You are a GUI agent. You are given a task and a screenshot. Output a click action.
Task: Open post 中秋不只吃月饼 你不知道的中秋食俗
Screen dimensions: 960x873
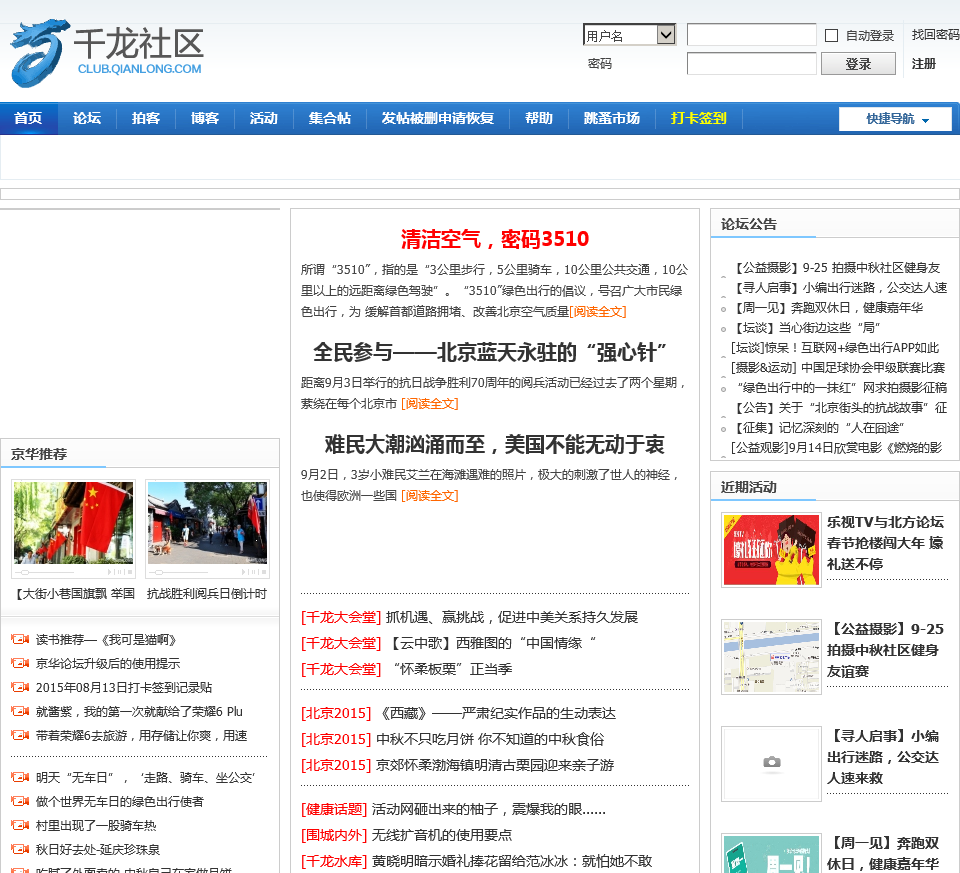(x=490, y=739)
